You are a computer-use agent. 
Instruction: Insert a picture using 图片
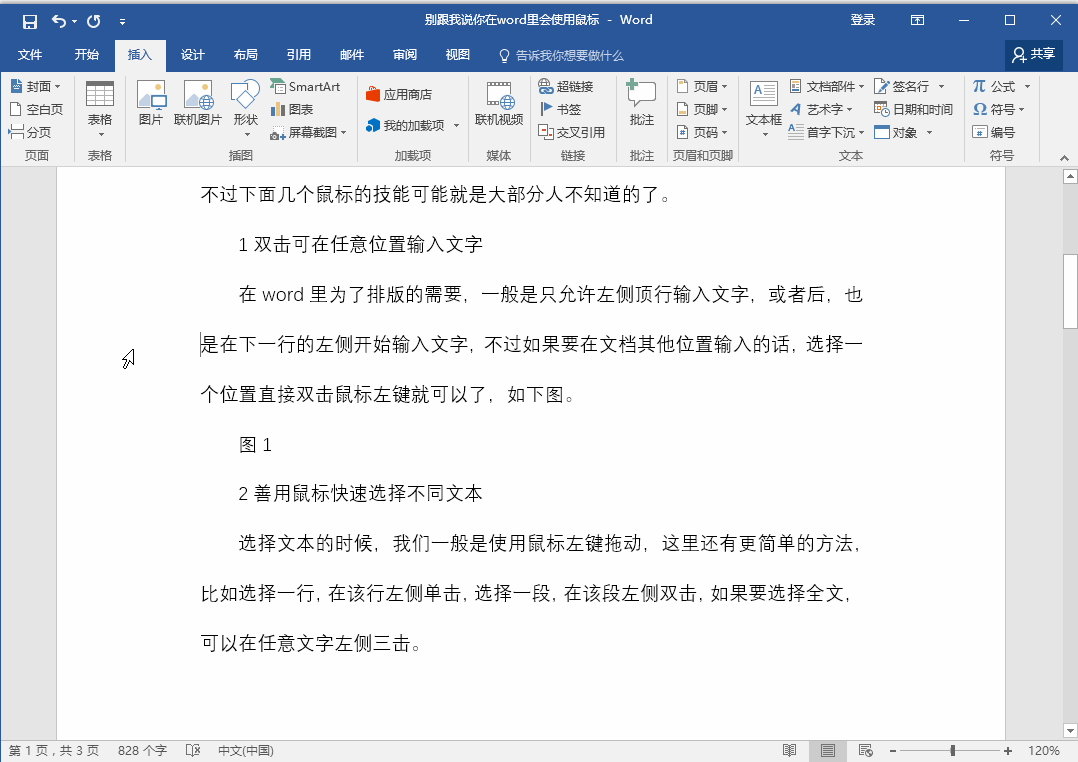tap(151, 103)
